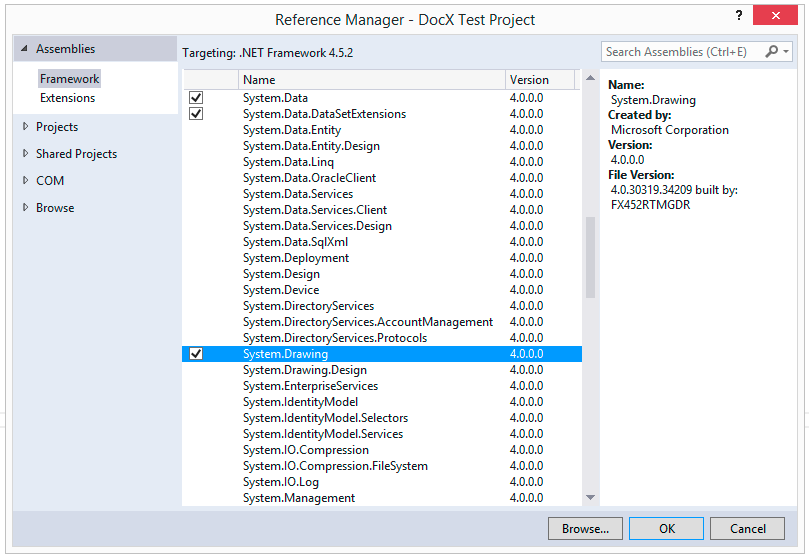Viewport: 809px width, 560px height.
Task: Uncheck the System.Data checkbox
Action: [x=196, y=98]
